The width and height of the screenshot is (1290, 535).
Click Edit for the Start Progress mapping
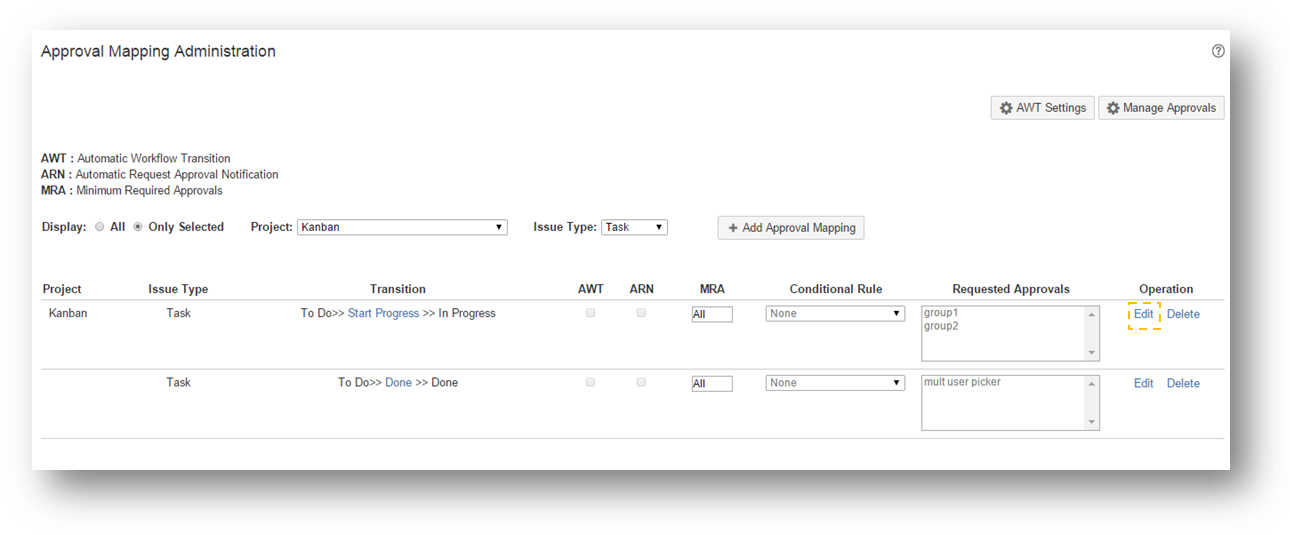(1143, 314)
